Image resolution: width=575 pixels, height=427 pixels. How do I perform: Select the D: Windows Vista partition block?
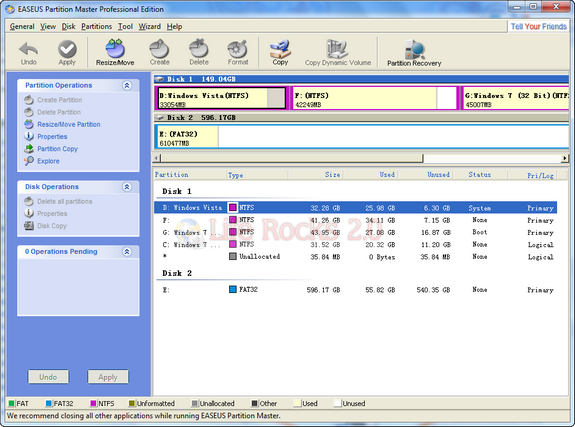(221, 98)
